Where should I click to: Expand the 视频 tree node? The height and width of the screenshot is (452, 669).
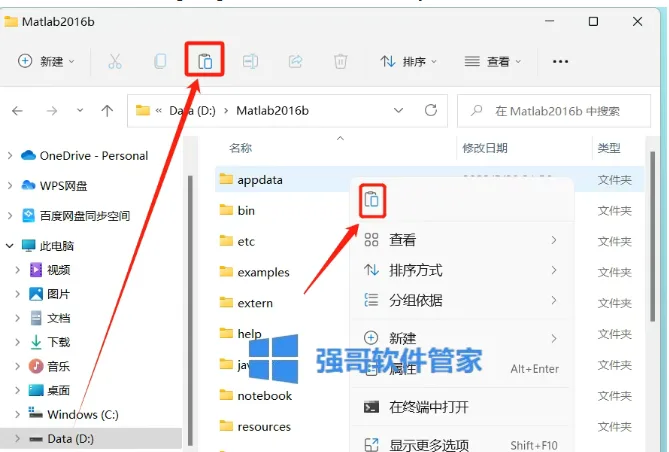pyautogui.click(x=17, y=270)
